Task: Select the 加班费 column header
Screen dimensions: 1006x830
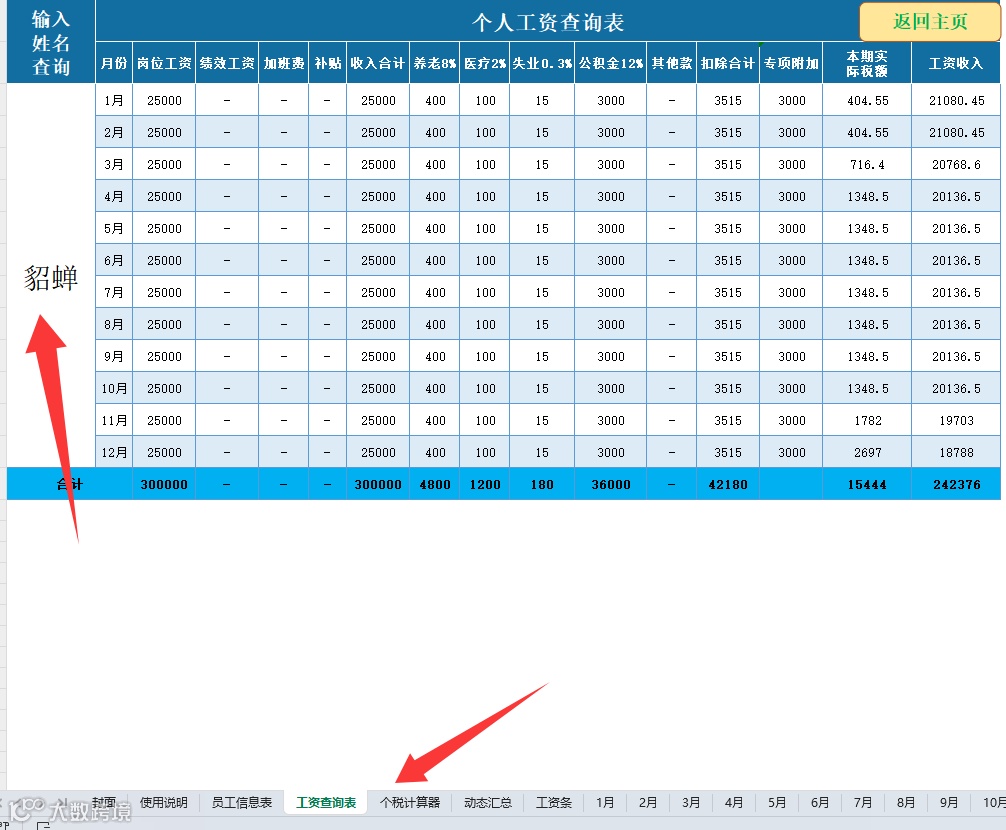Action: point(284,63)
